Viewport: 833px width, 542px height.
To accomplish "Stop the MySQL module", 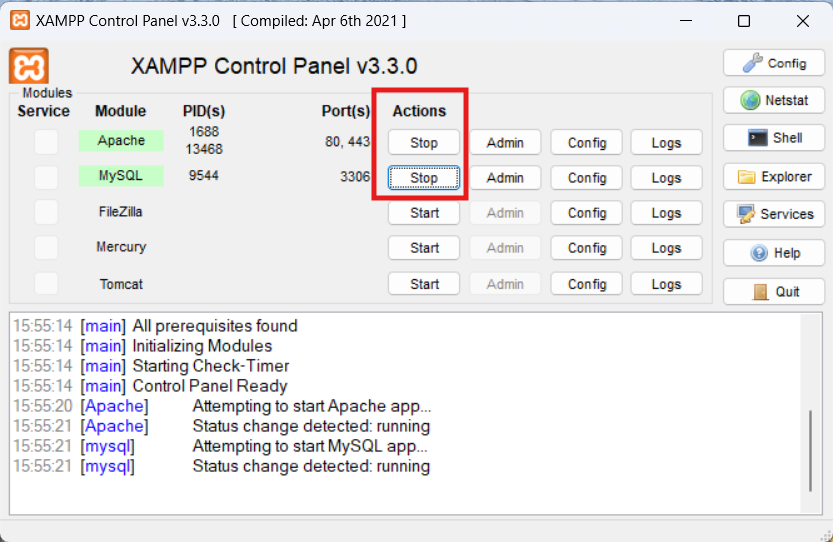I will (424, 178).
